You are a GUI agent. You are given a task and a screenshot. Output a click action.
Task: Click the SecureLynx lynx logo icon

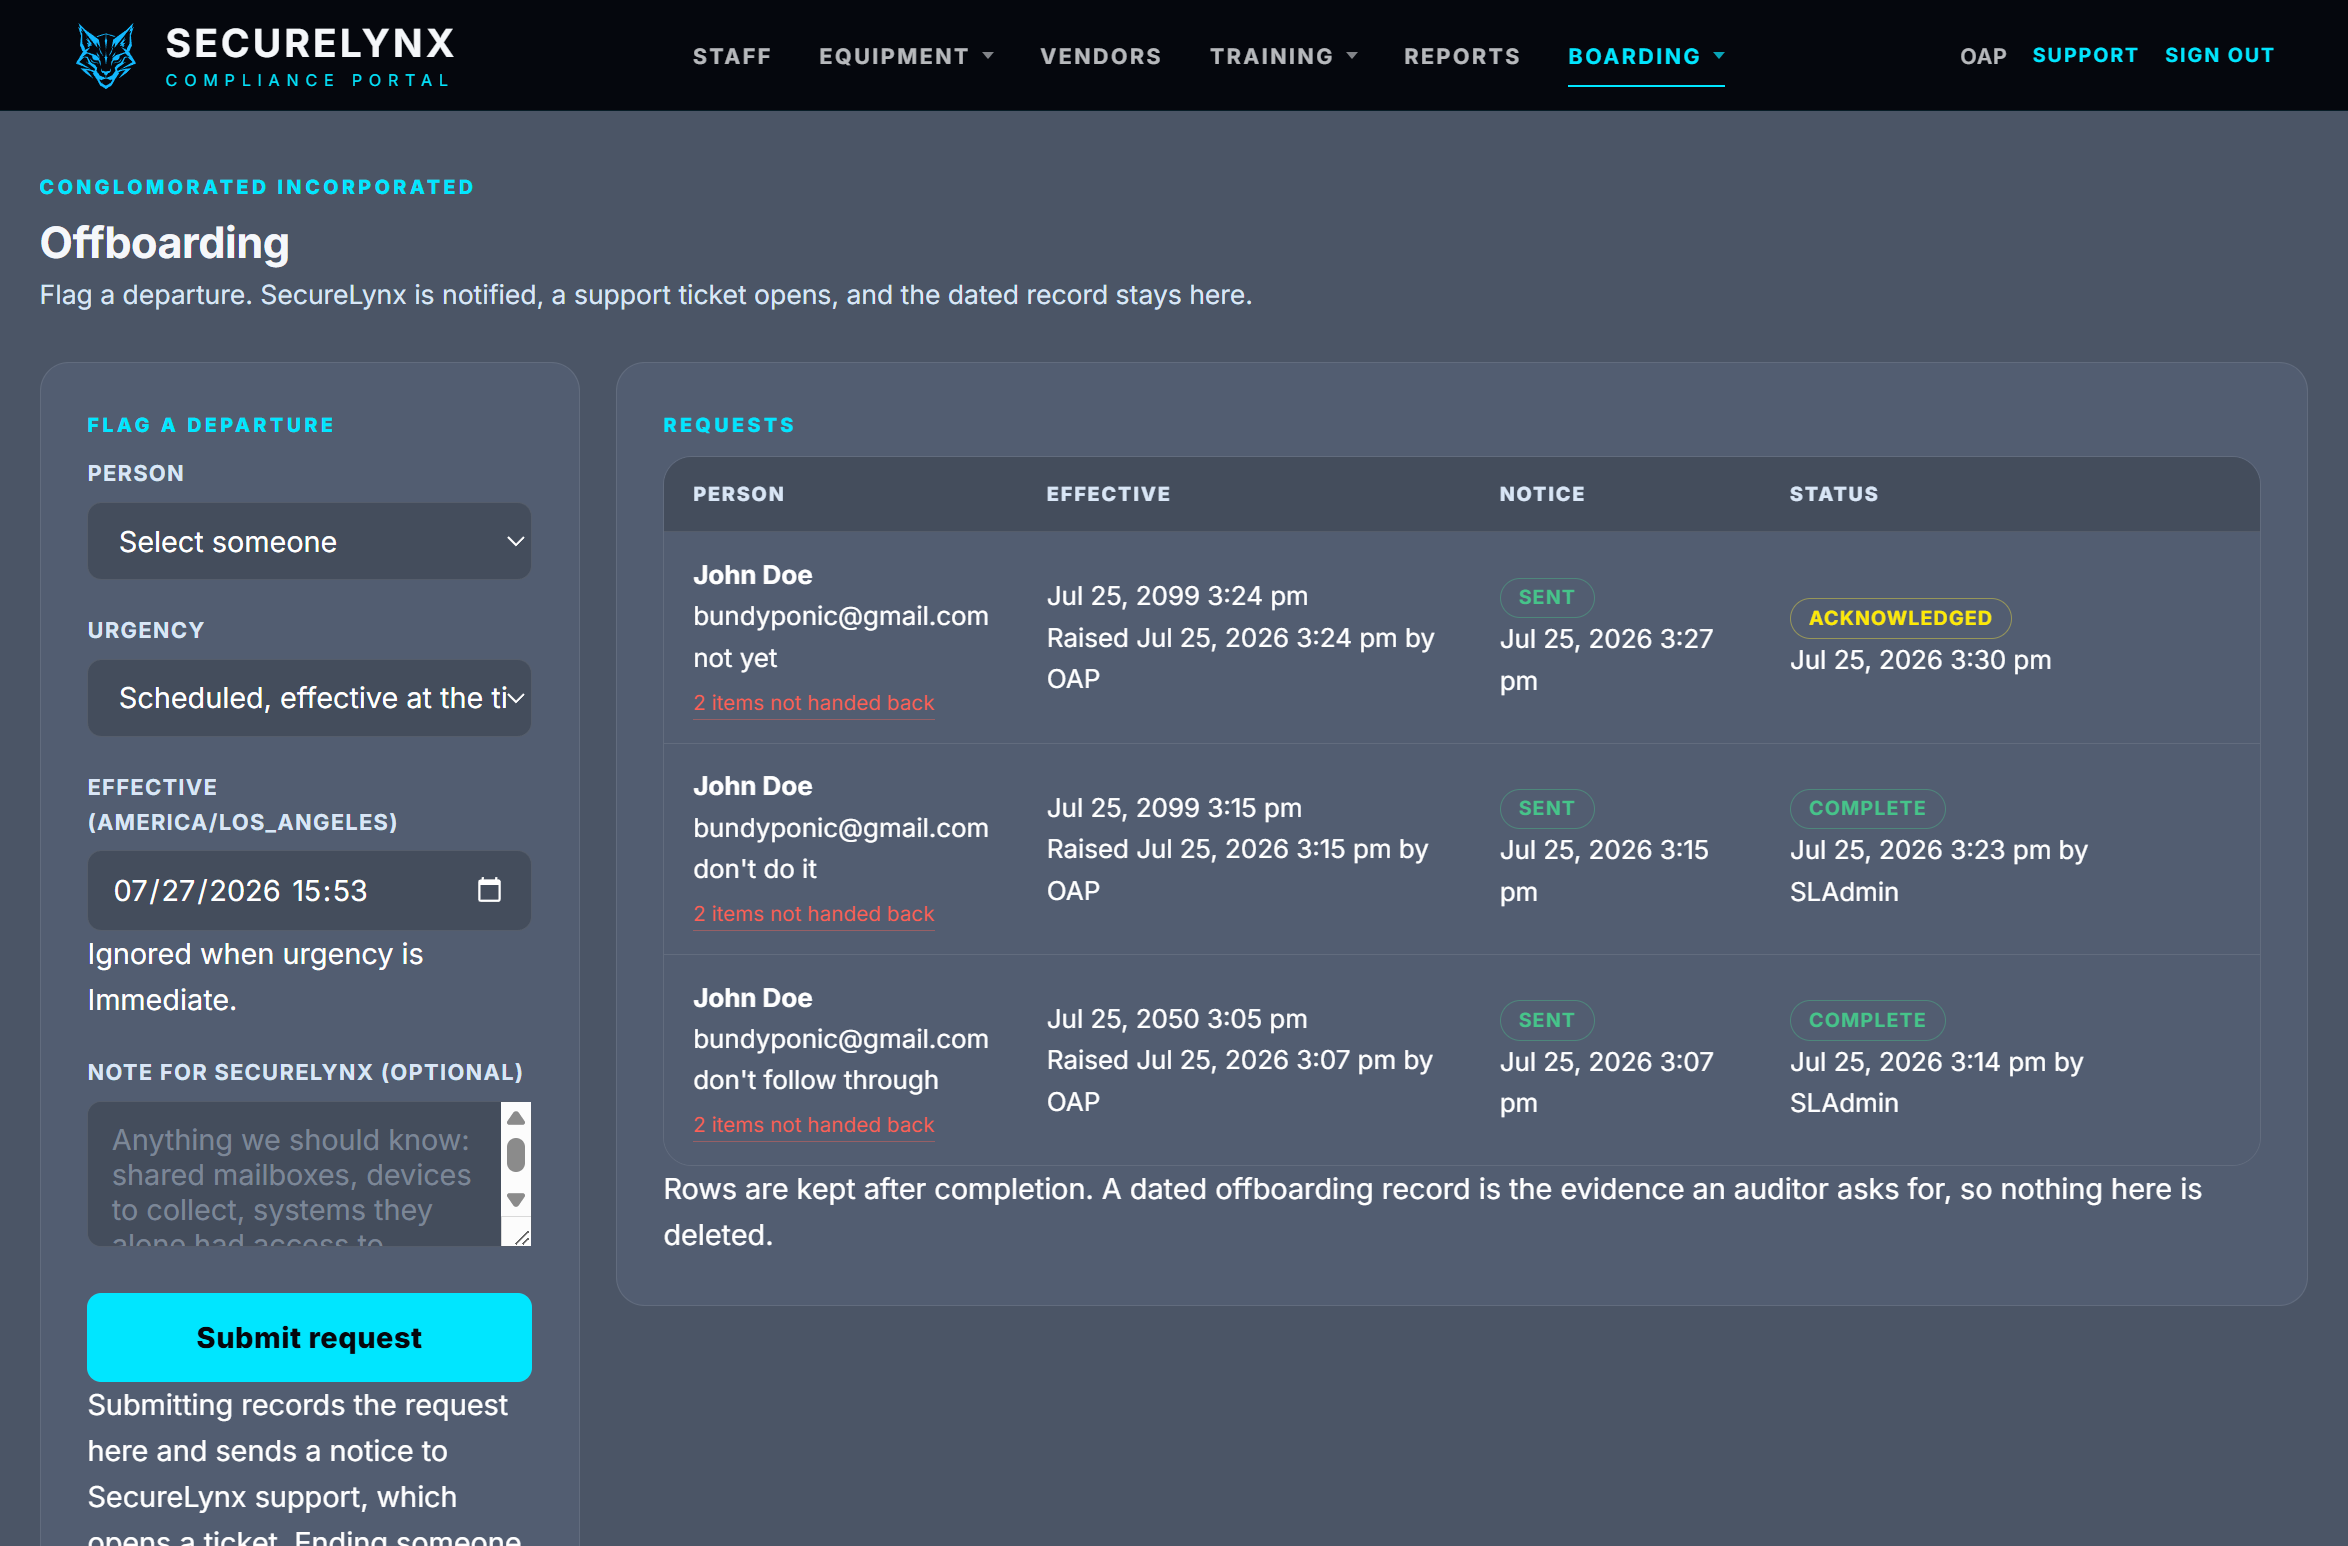106,55
